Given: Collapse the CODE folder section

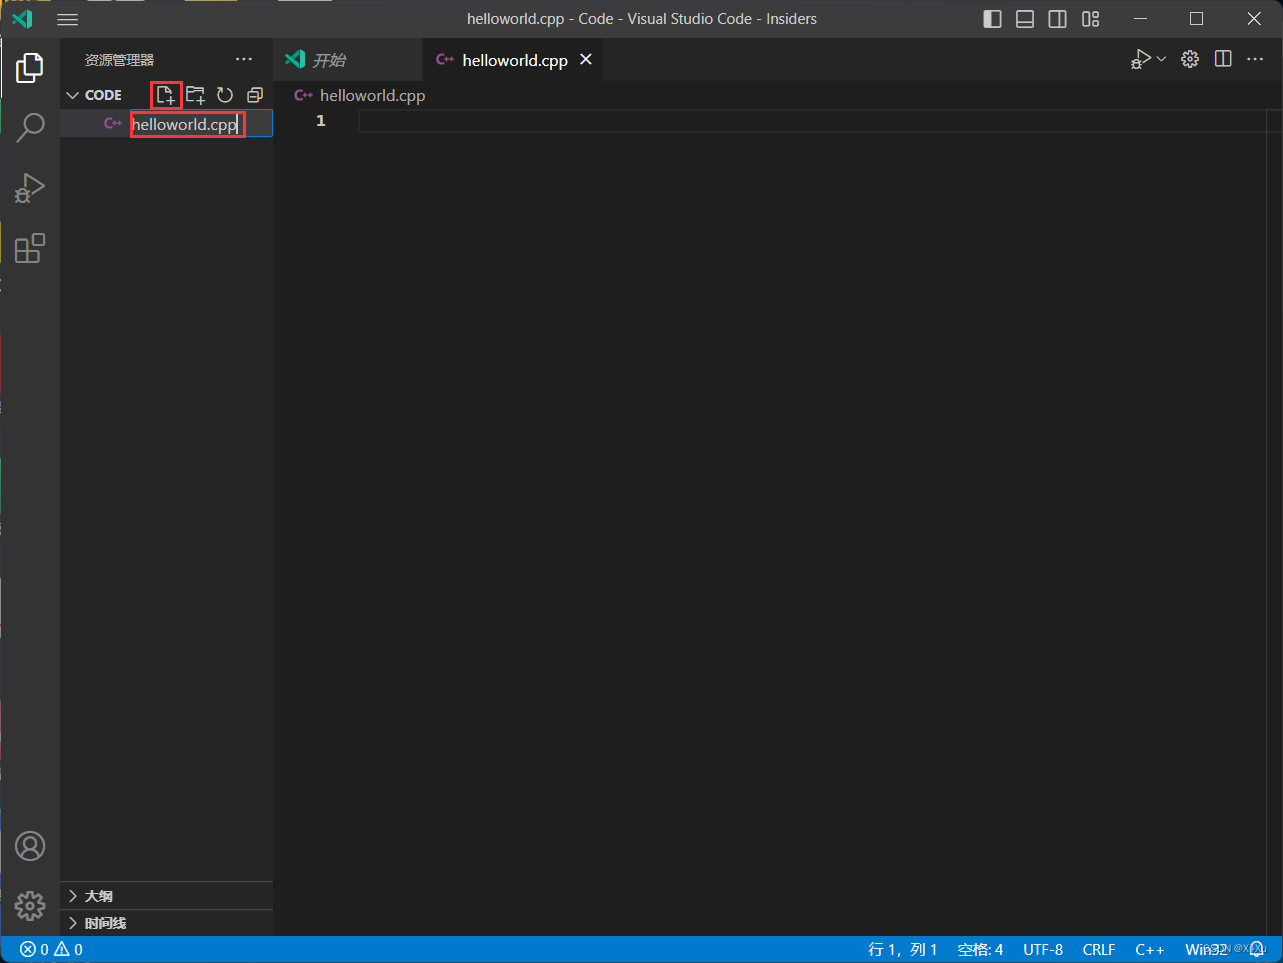Looking at the screenshot, I should pyautogui.click(x=72, y=95).
